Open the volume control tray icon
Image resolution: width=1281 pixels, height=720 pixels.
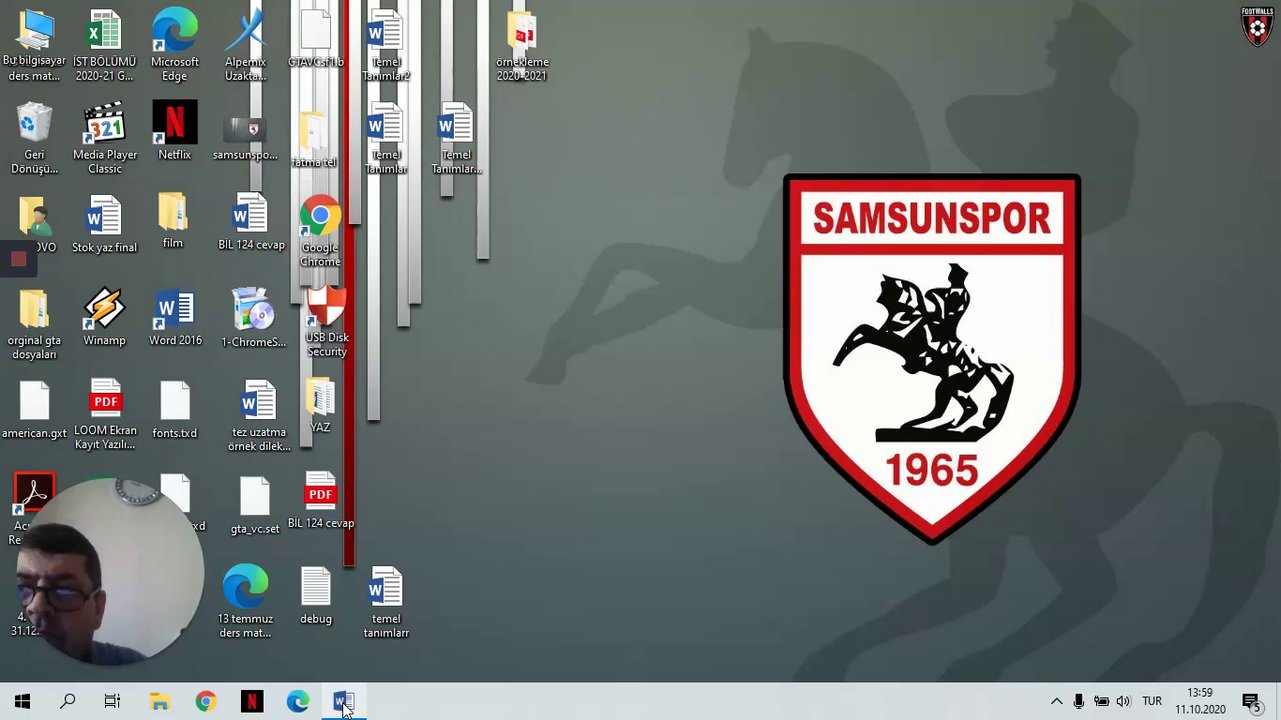pyautogui.click(x=1123, y=702)
